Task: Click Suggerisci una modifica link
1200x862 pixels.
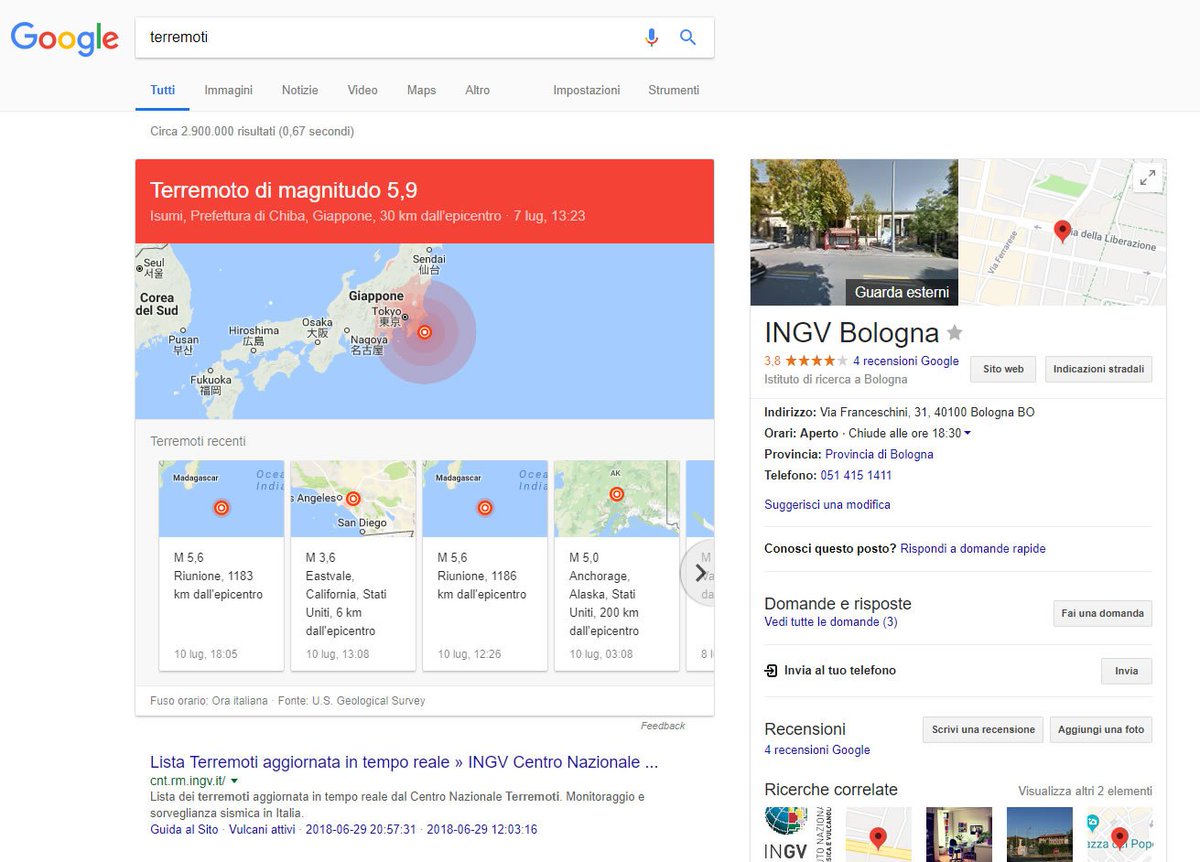Action: [x=827, y=505]
